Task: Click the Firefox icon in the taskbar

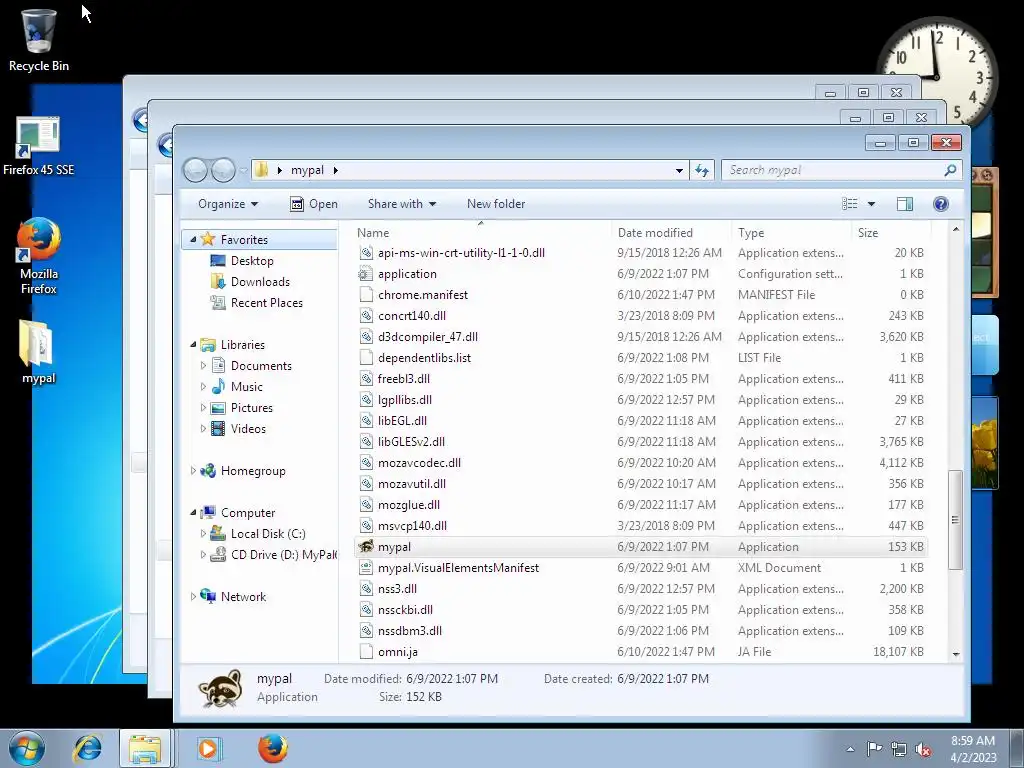Action: click(273, 748)
